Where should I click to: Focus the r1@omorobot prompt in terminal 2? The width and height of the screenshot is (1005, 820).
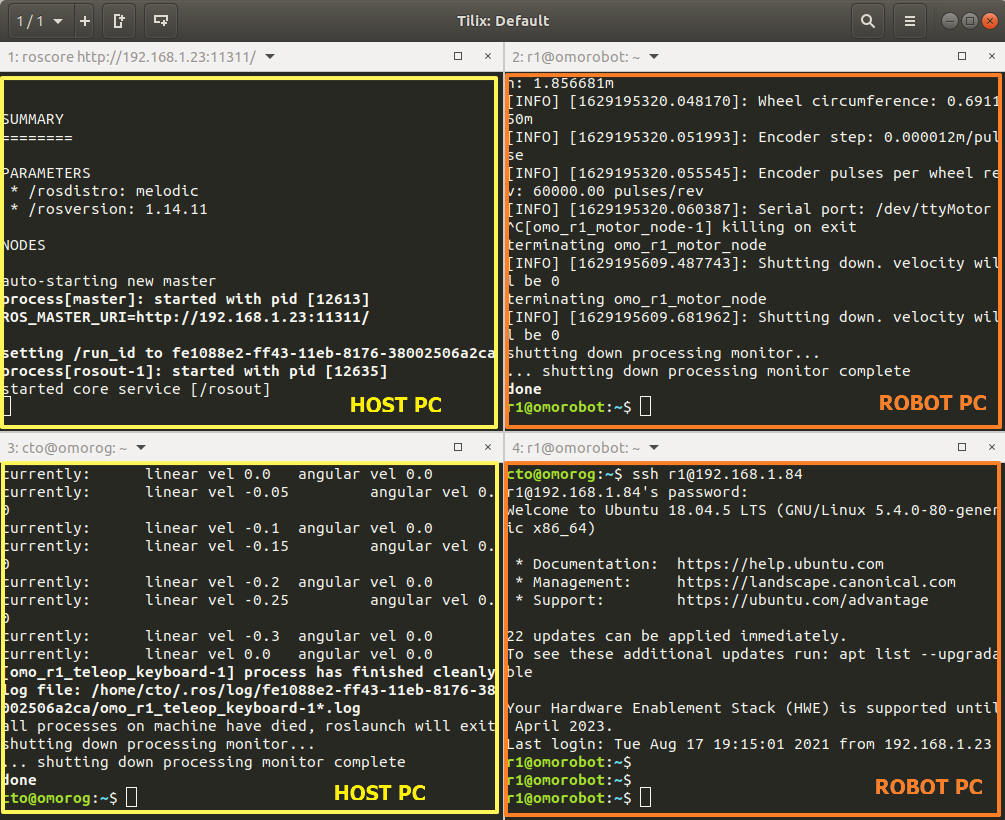[x=569, y=406]
